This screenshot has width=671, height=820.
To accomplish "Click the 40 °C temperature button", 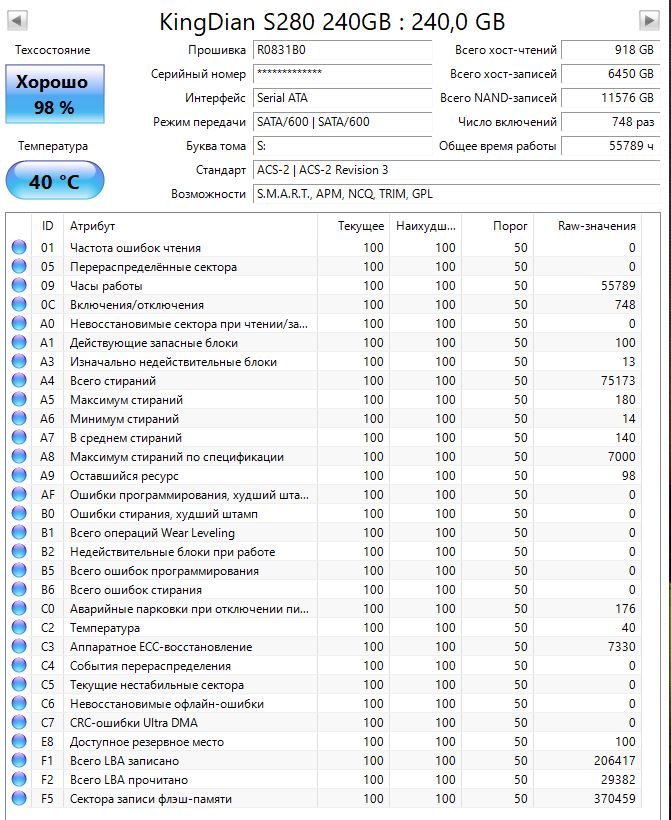I will click(55, 180).
